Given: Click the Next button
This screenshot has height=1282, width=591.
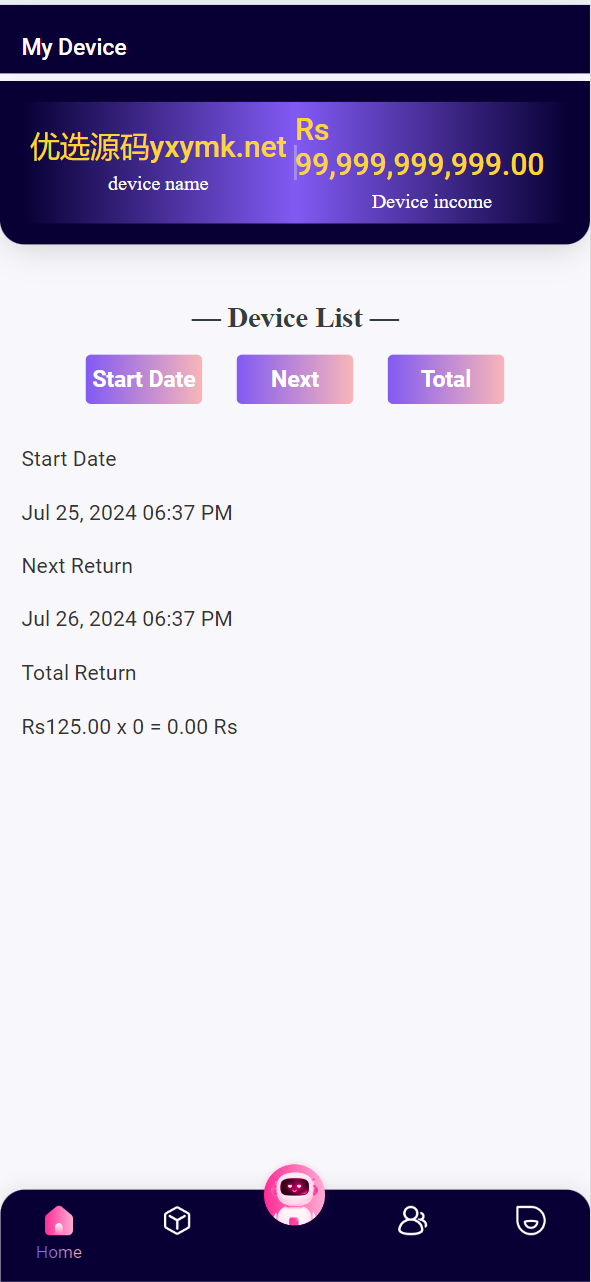Looking at the screenshot, I should pyautogui.click(x=295, y=379).
